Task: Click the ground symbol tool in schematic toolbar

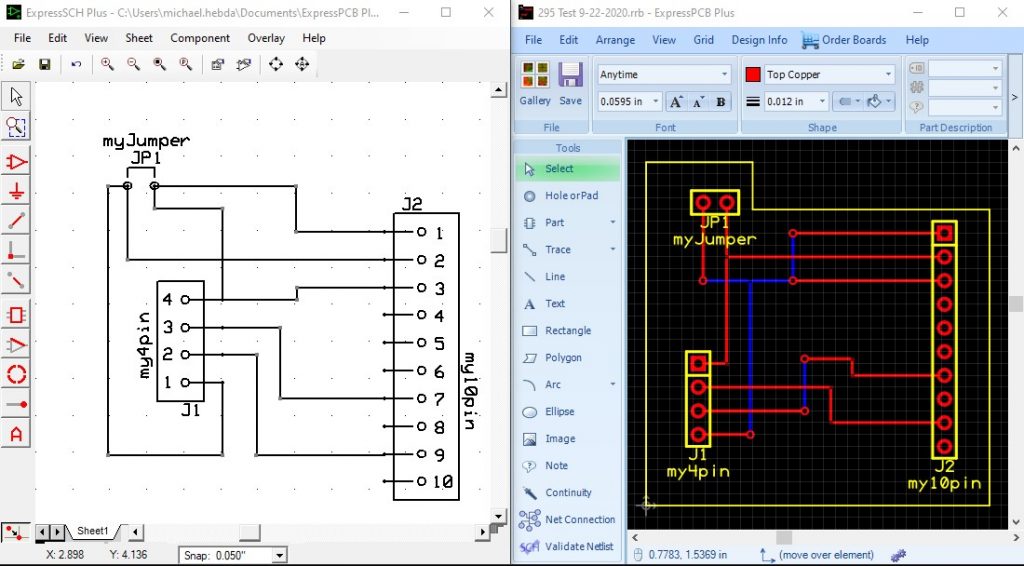Action: 16,192
